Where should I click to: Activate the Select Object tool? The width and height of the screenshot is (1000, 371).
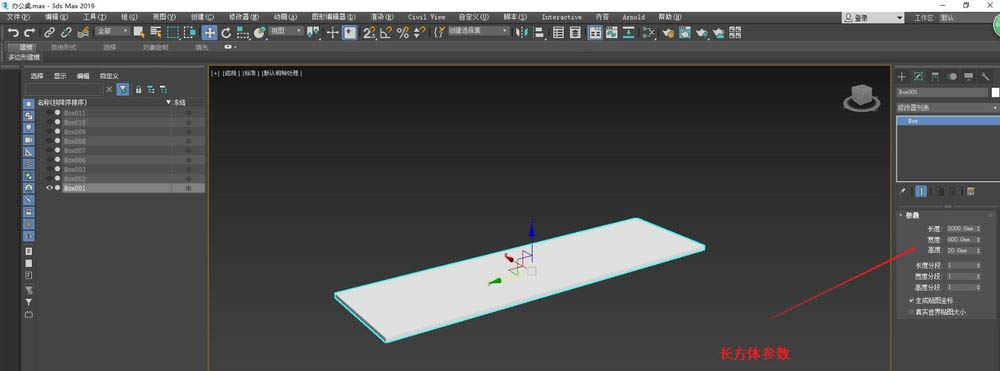[x=138, y=33]
